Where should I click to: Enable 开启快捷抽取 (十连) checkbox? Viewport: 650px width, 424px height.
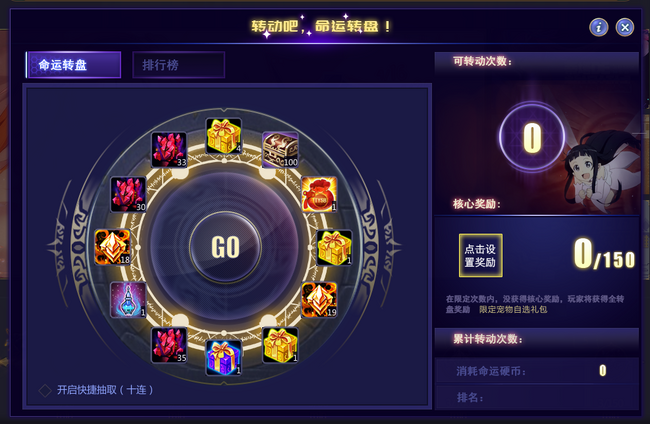coord(45,390)
